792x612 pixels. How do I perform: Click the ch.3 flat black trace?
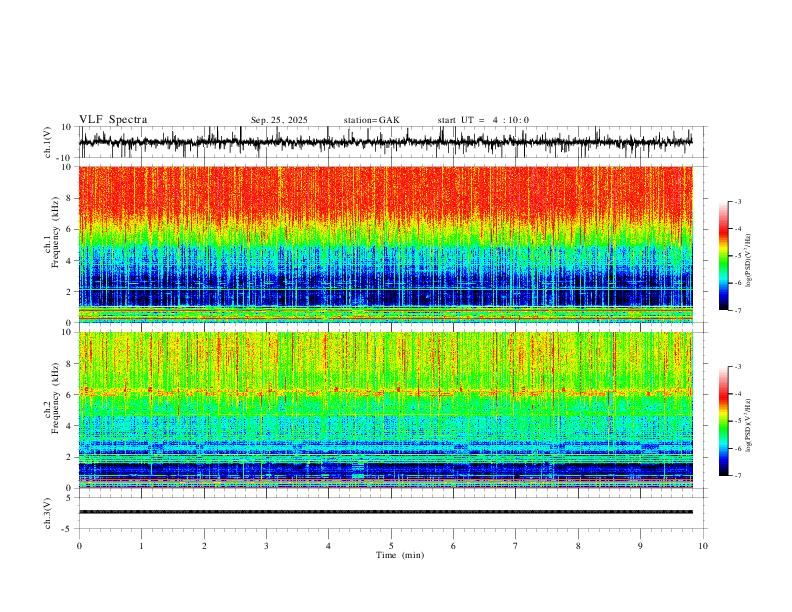click(385, 512)
